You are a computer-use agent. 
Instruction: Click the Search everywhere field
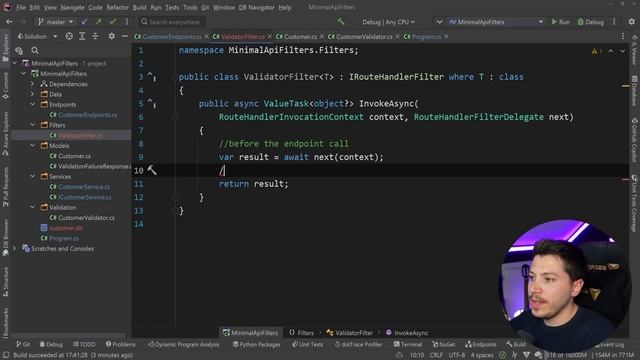pyautogui.click(x=171, y=22)
